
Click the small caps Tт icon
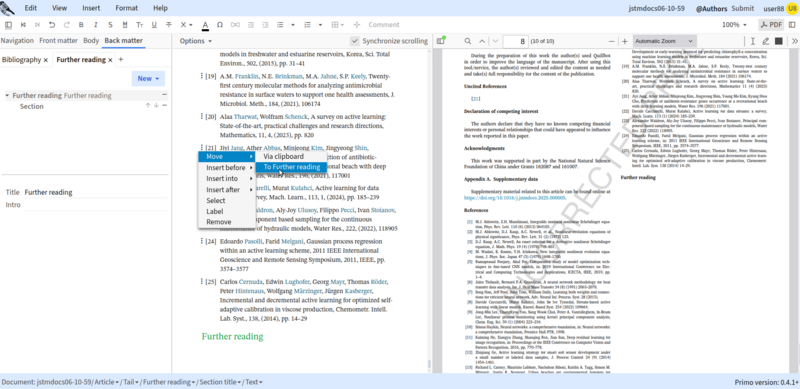[x=139, y=25]
